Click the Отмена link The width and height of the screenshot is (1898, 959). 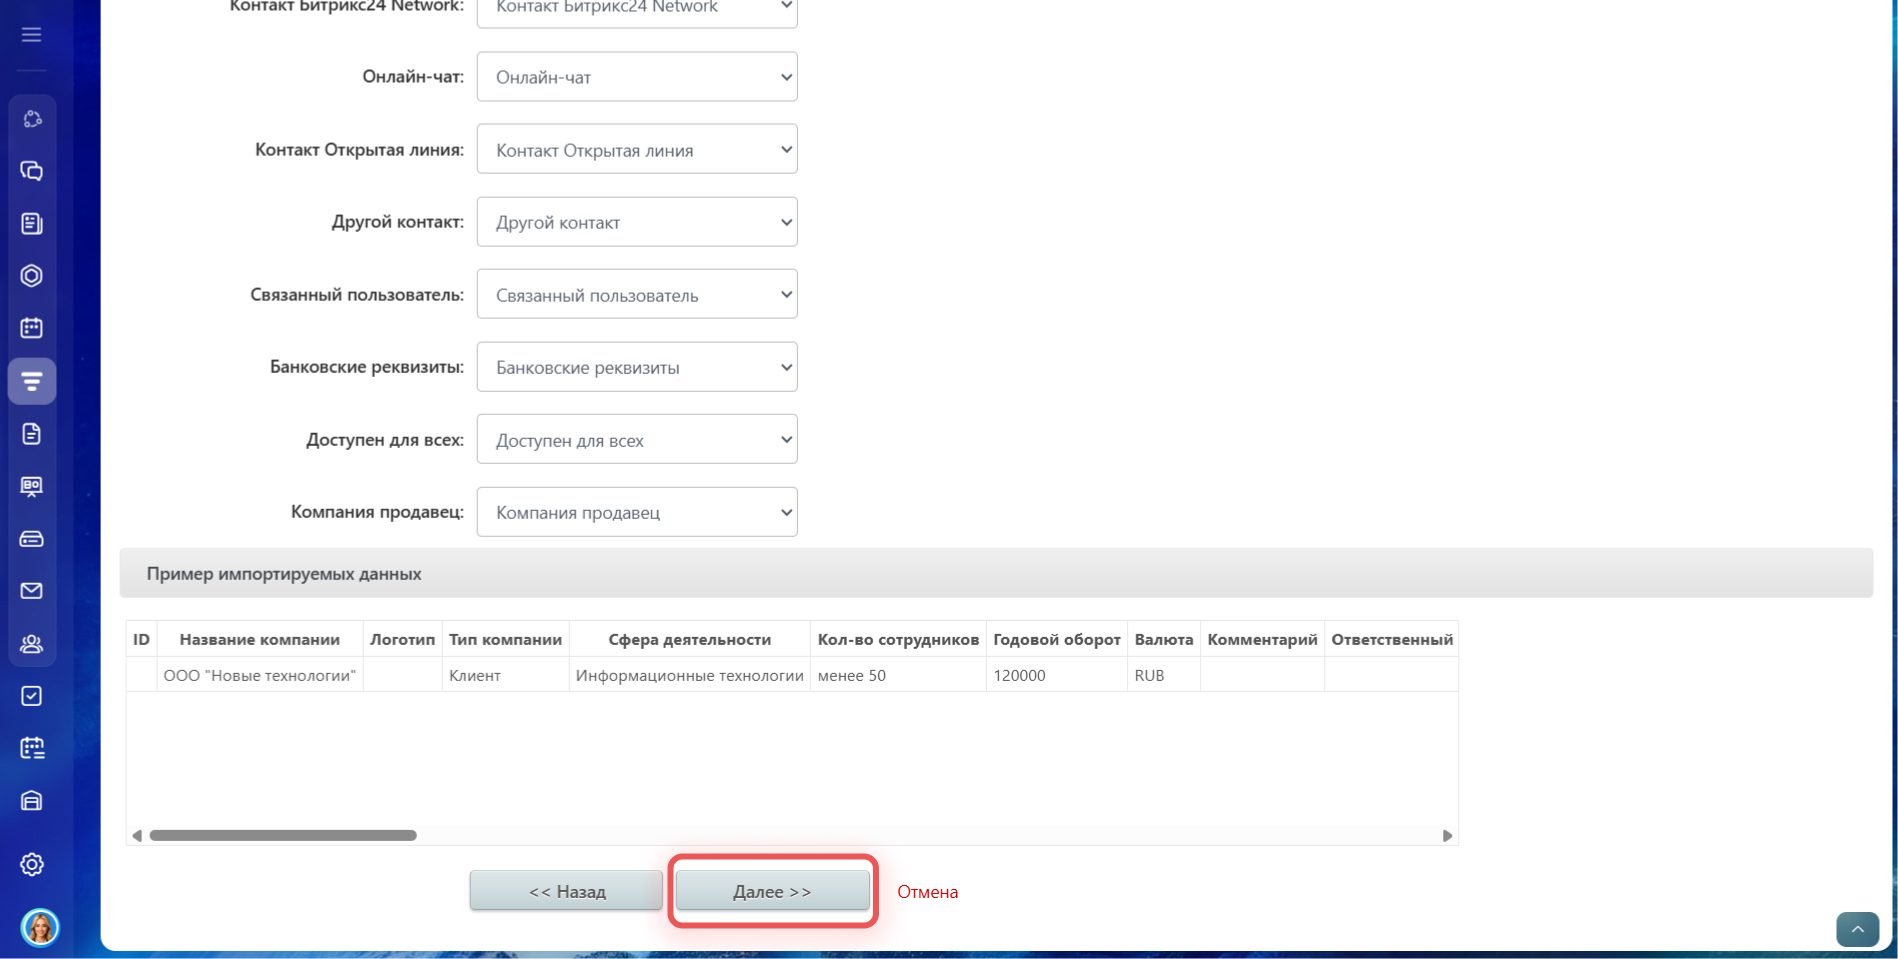(927, 892)
